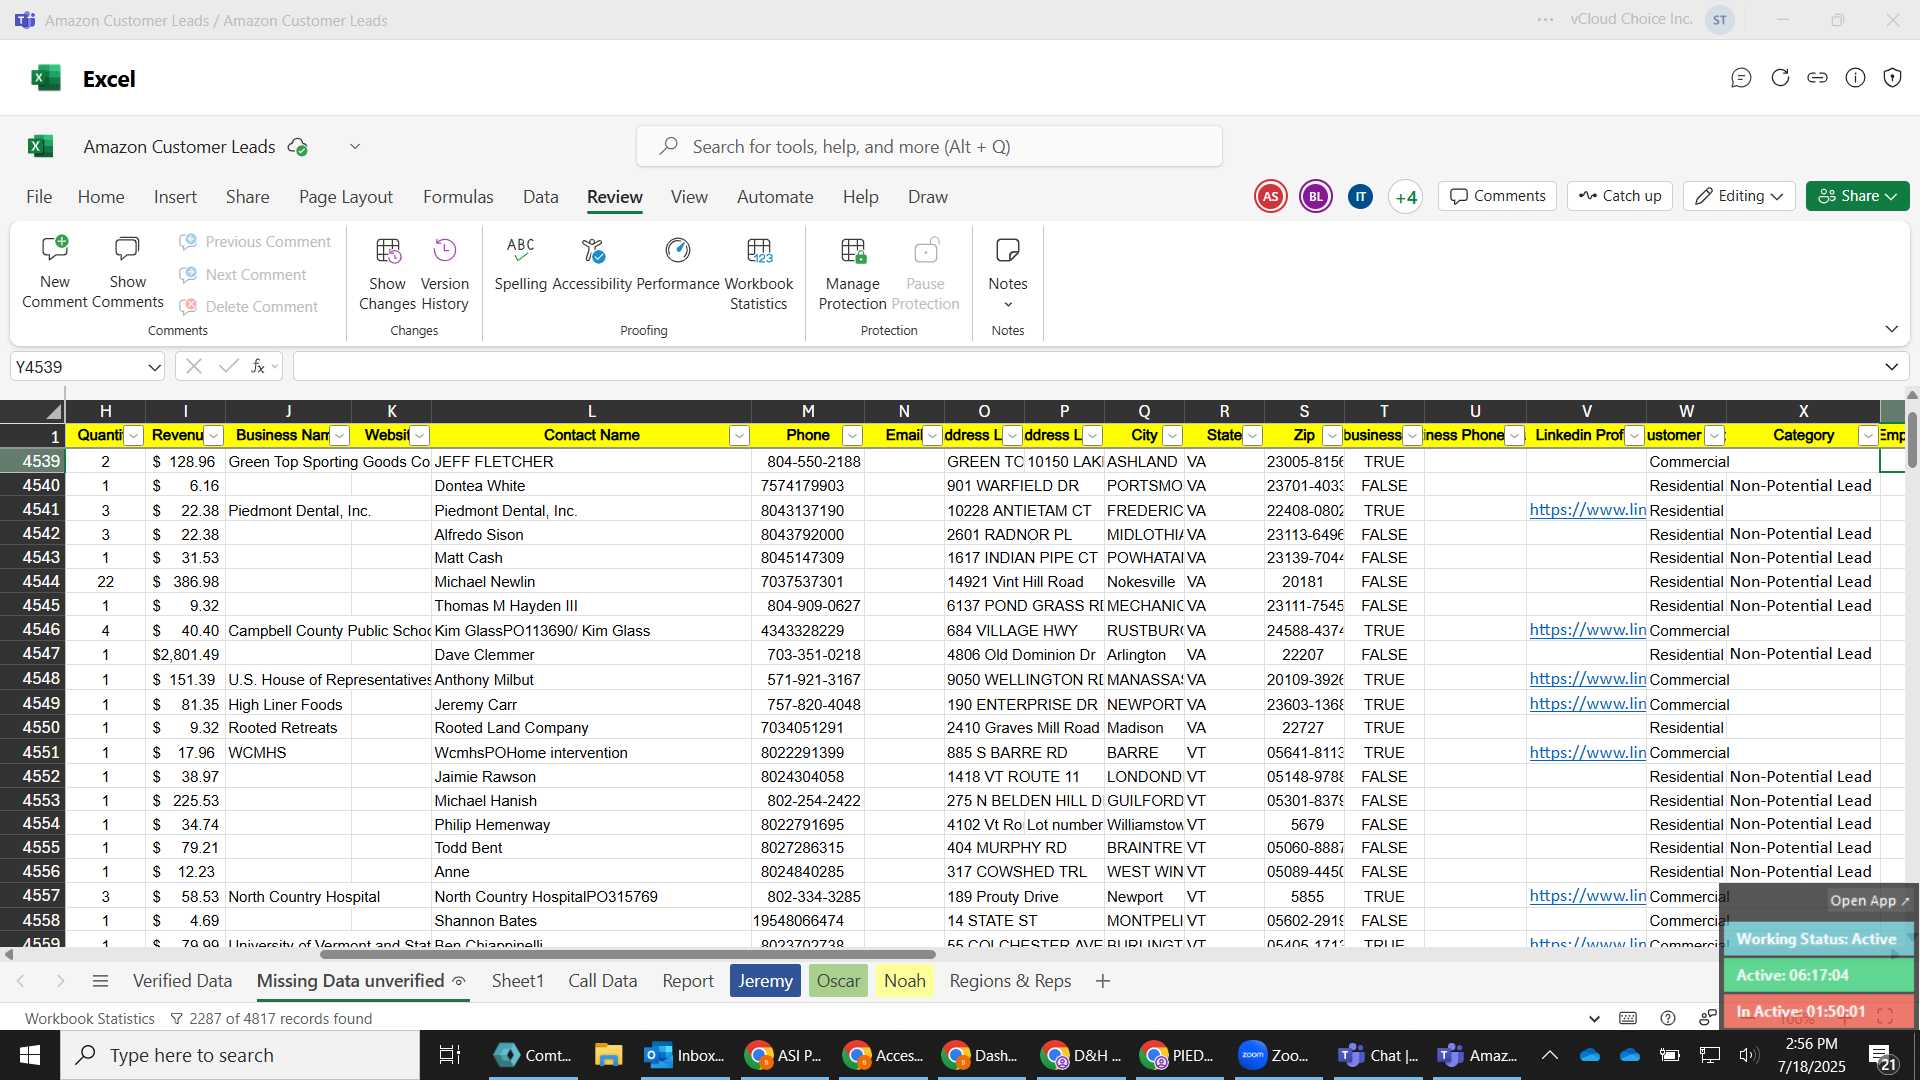Open Zoom from the taskbar
The width and height of the screenshot is (1920, 1080).
(x=1273, y=1055)
